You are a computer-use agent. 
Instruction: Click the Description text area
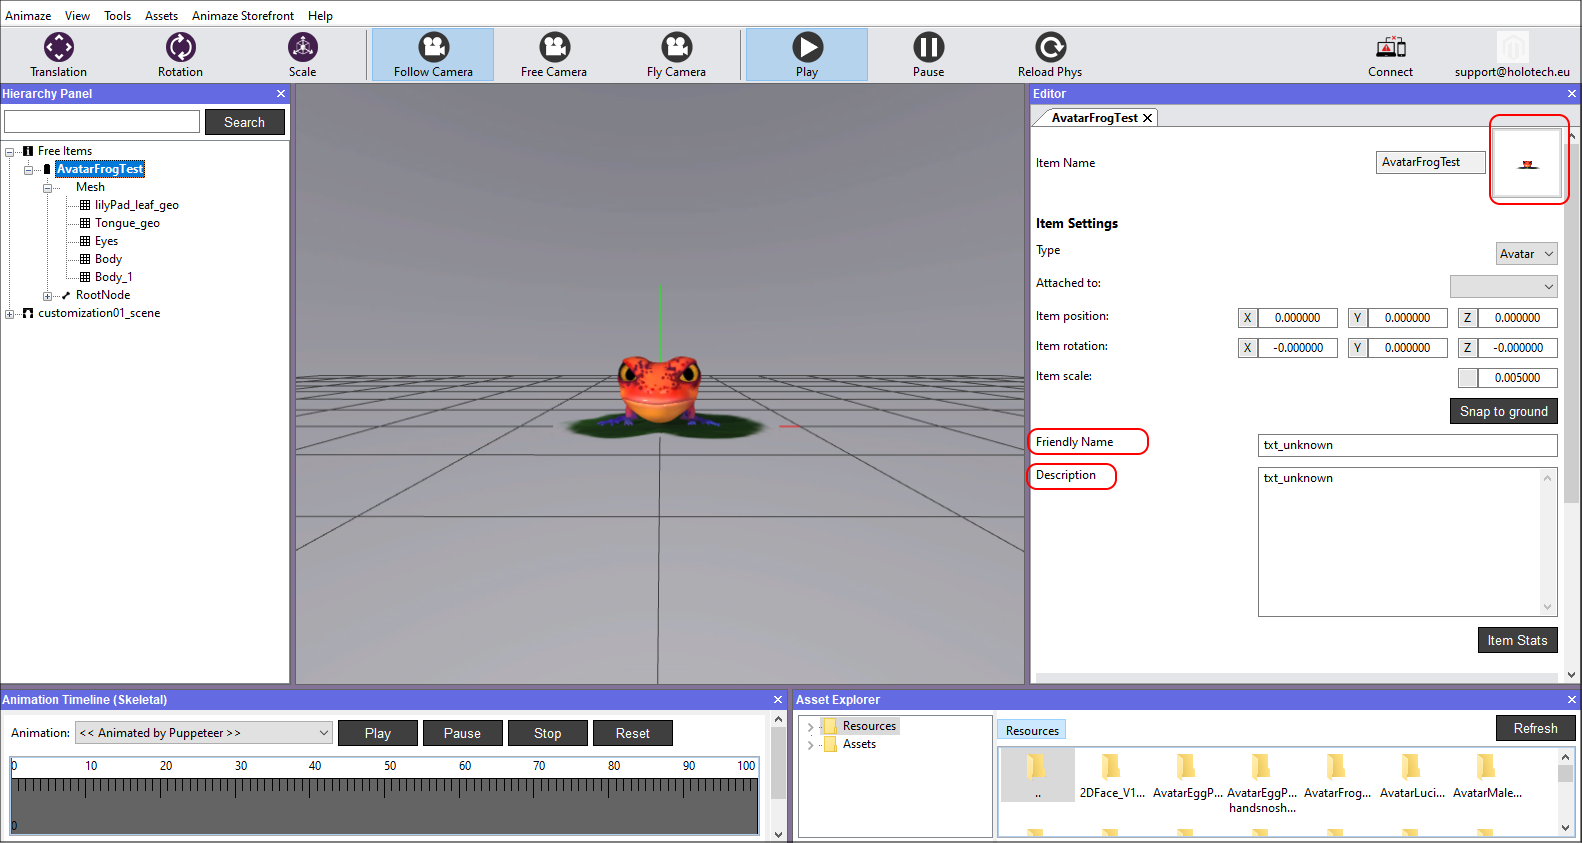(x=1407, y=542)
